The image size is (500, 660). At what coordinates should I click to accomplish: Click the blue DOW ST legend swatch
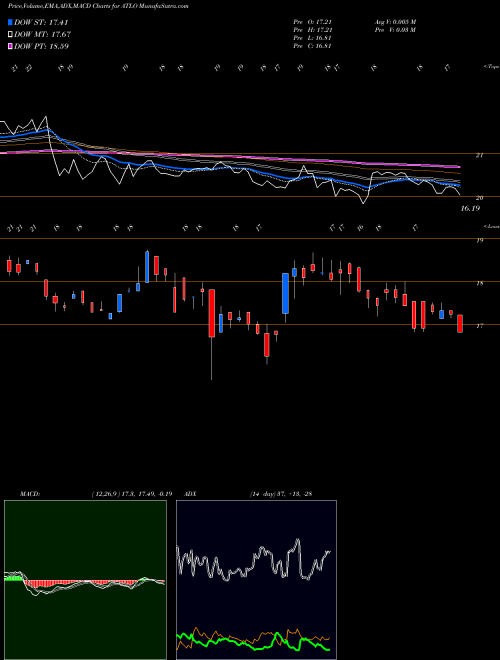[x=10, y=22]
